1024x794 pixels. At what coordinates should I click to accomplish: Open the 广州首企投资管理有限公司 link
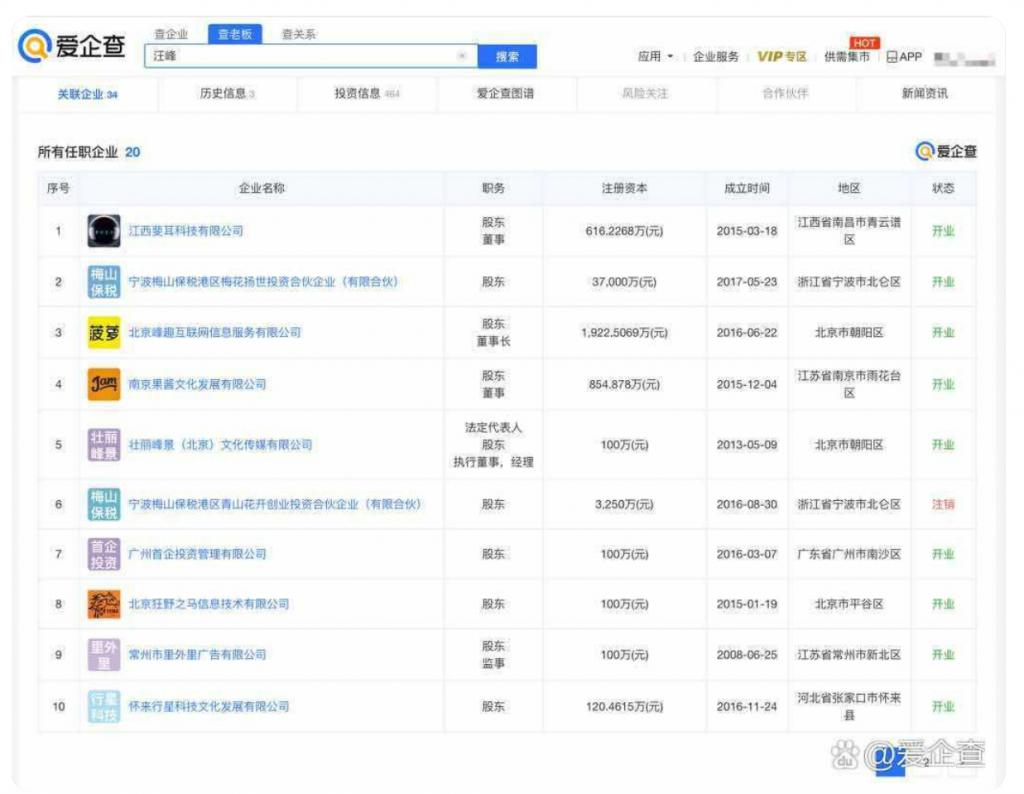pyautogui.click(x=197, y=554)
